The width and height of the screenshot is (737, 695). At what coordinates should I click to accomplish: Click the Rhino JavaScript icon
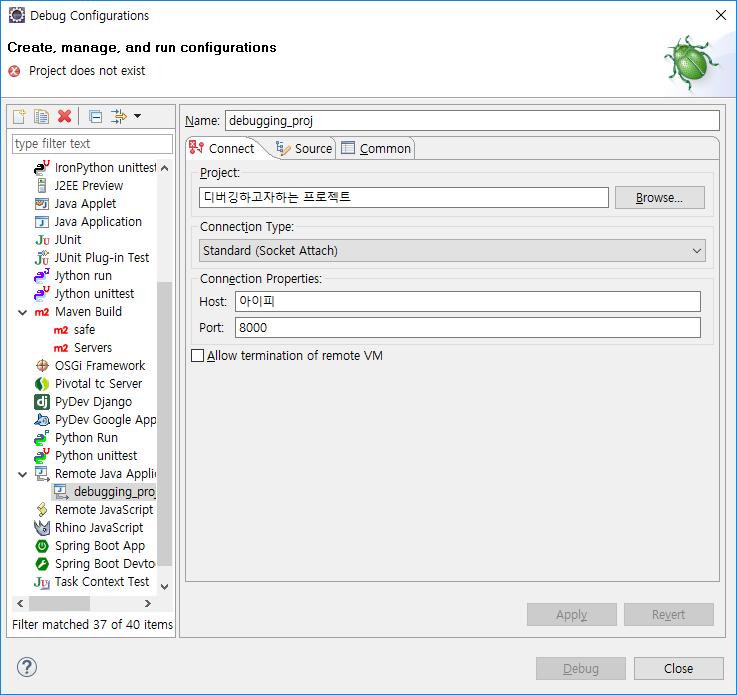coord(42,528)
